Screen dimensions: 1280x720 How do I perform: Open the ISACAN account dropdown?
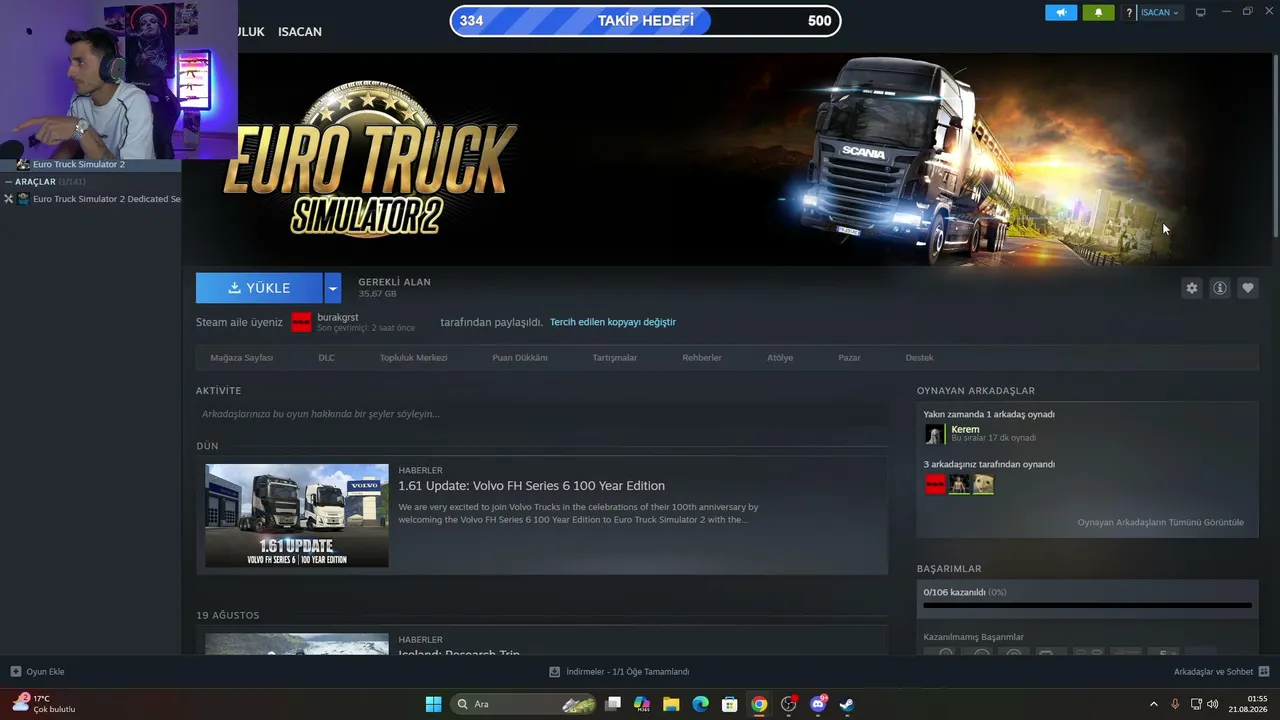(1160, 13)
